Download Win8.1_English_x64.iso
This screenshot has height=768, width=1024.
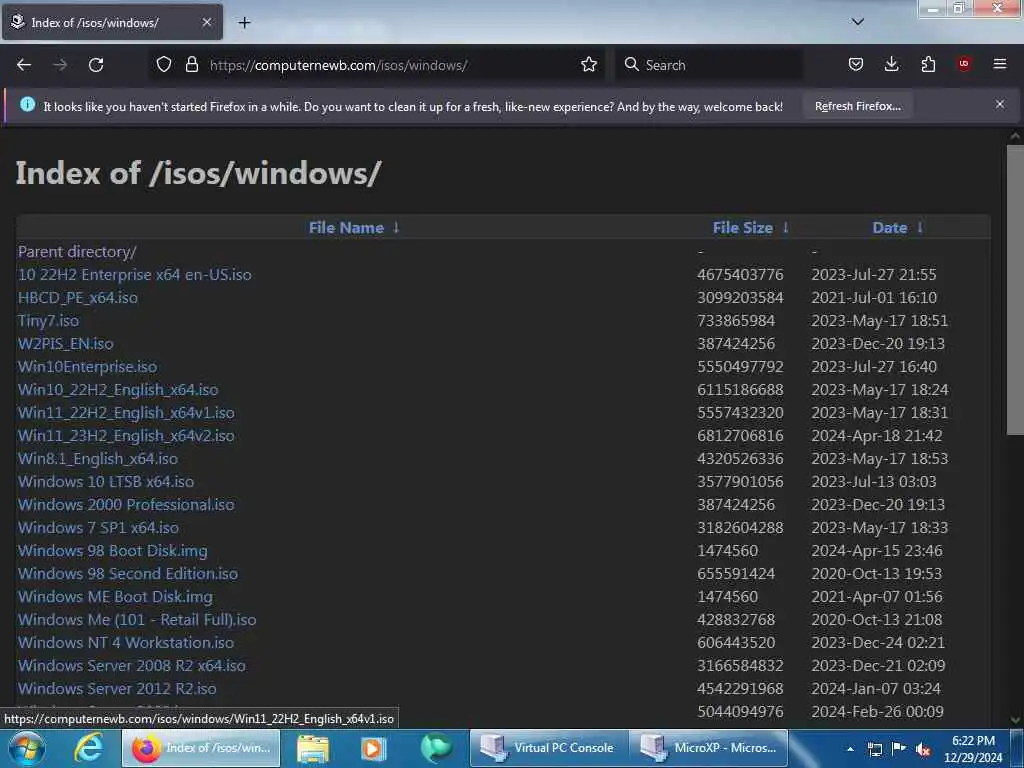(97, 458)
